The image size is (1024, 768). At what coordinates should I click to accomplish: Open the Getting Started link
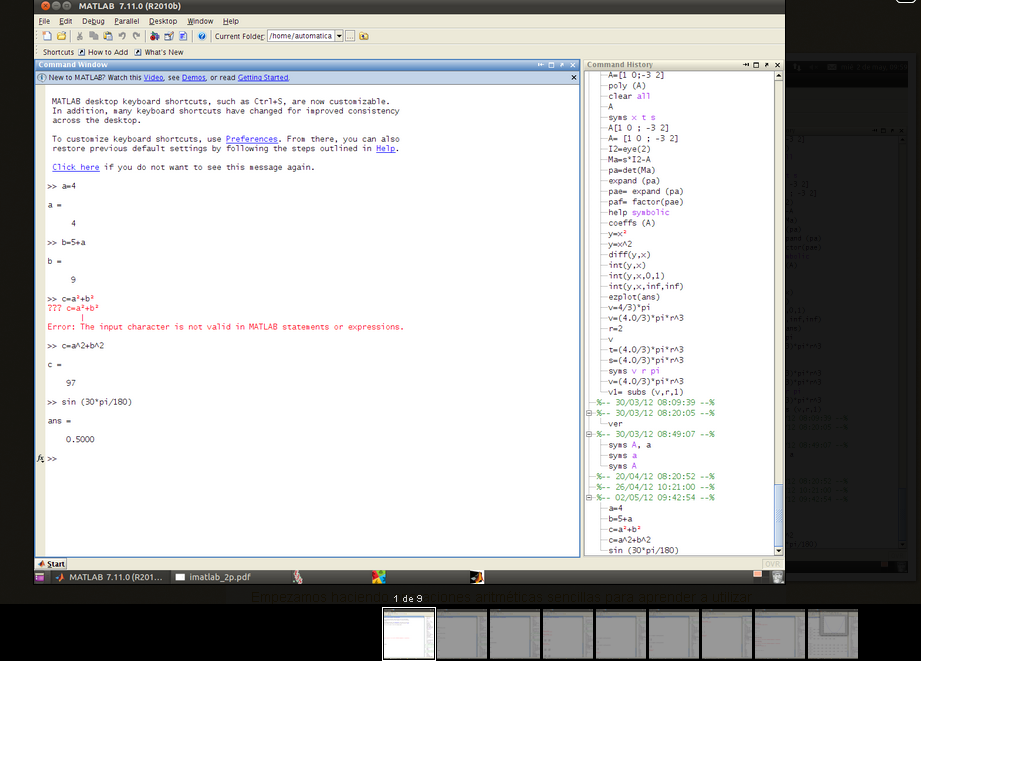263,77
